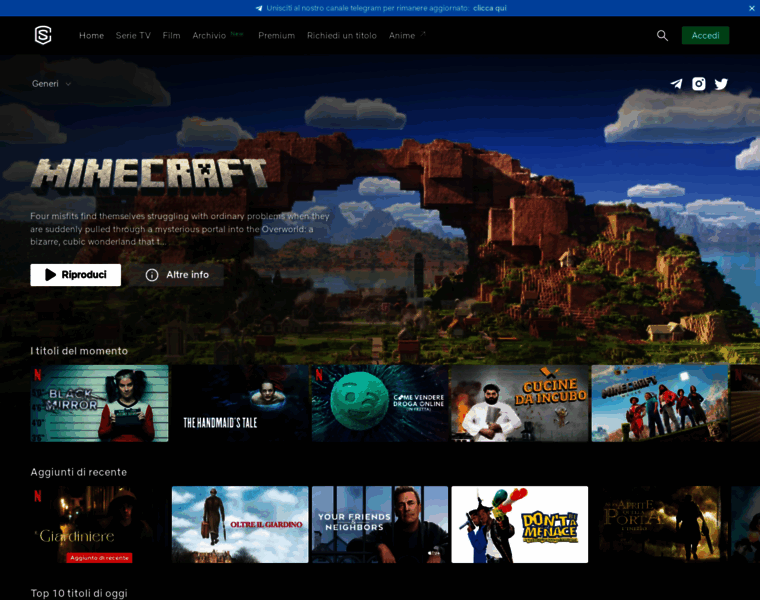Close the blue Telegram banner

(x=752, y=8)
